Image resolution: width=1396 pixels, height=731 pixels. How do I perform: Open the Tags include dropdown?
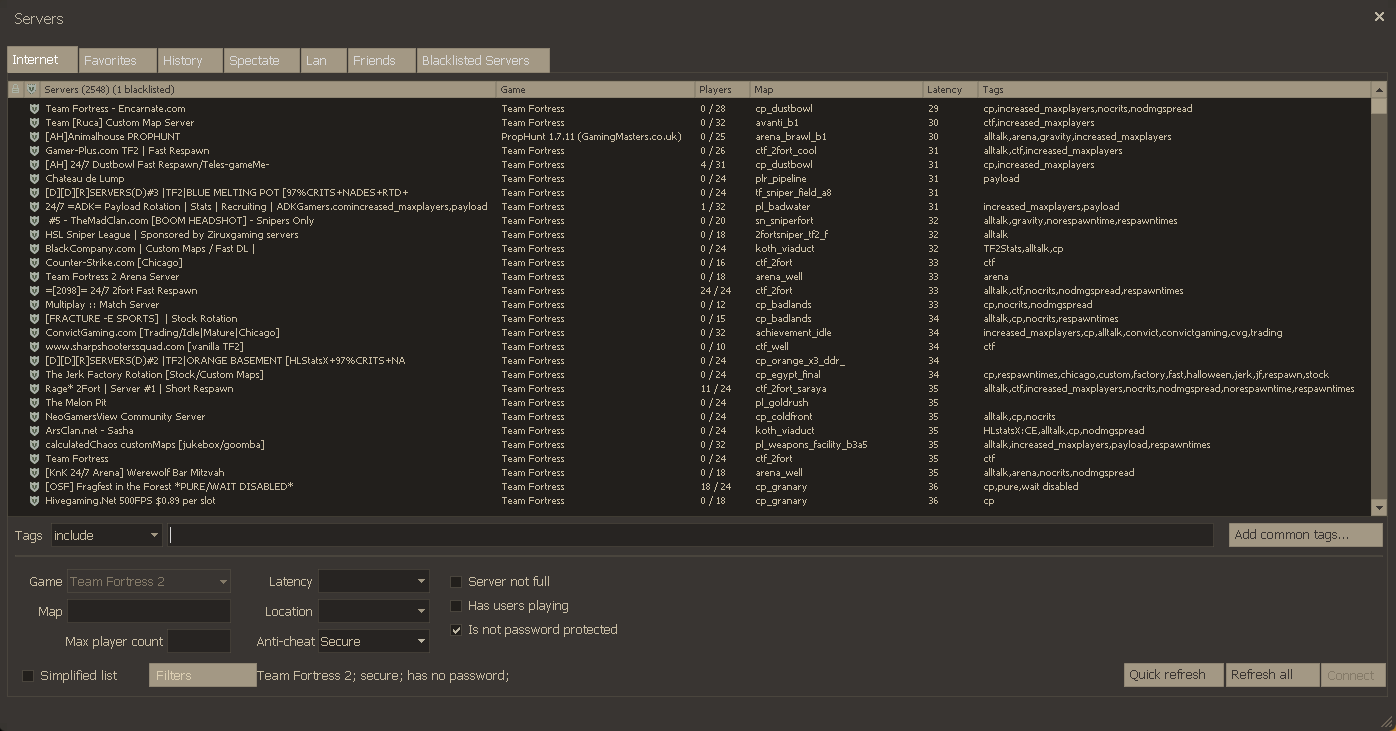[x=107, y=535]
